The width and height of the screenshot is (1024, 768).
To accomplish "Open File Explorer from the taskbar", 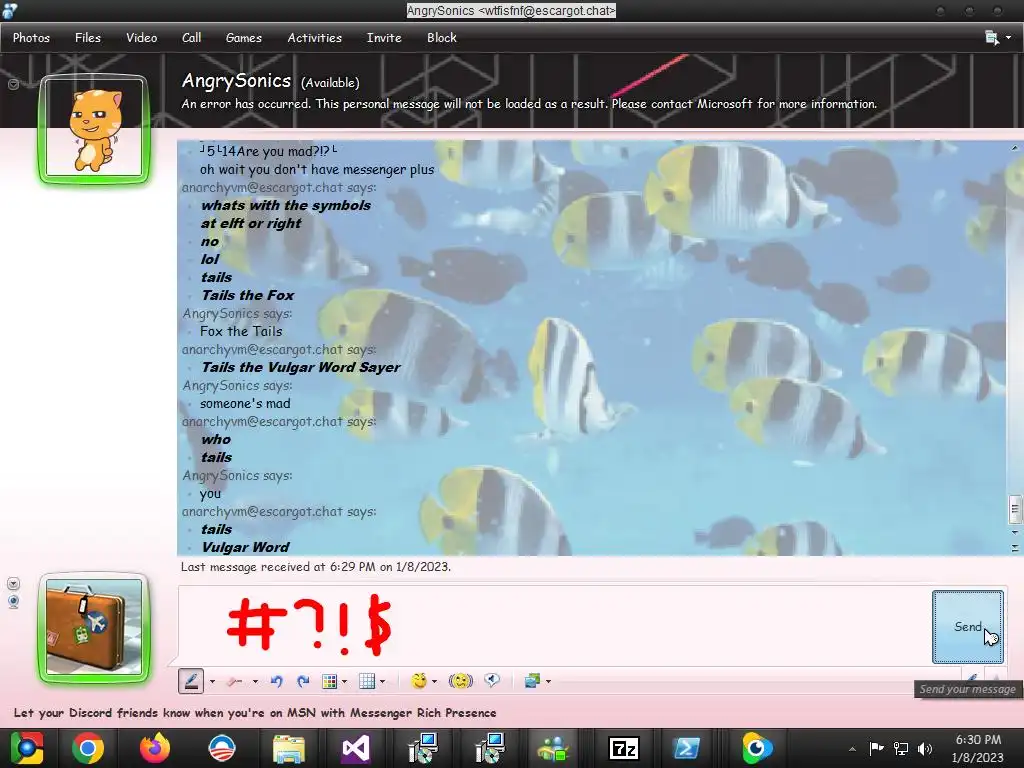I will [289, 748].
